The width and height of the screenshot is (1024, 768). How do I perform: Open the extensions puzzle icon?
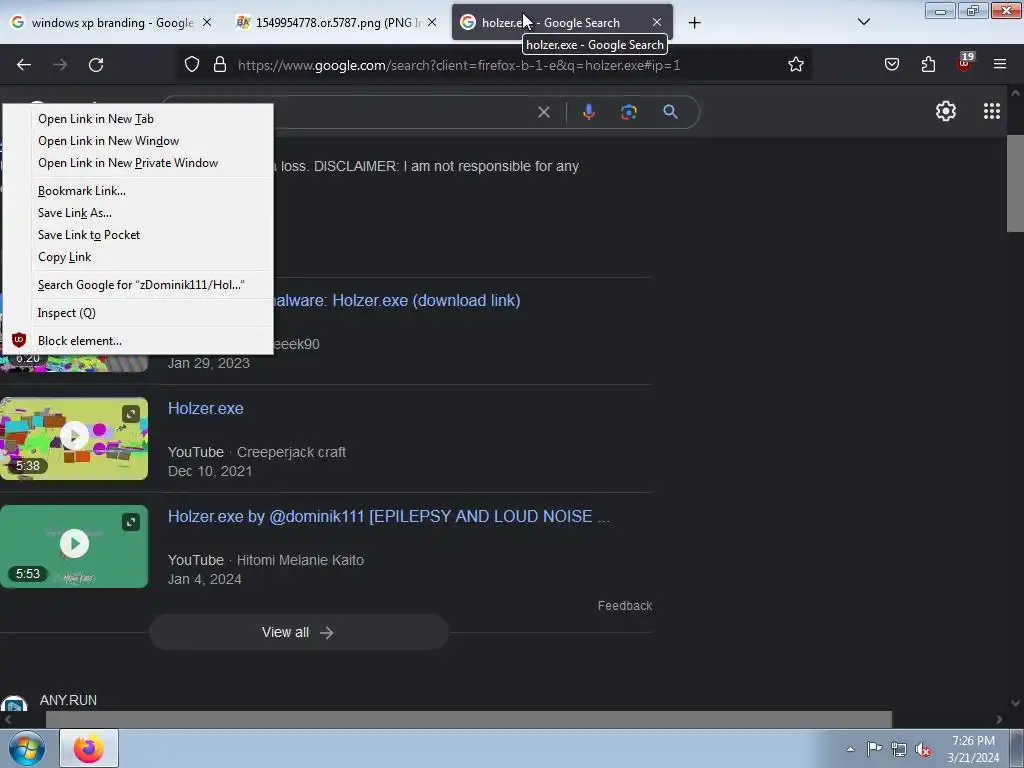[928, 65]
